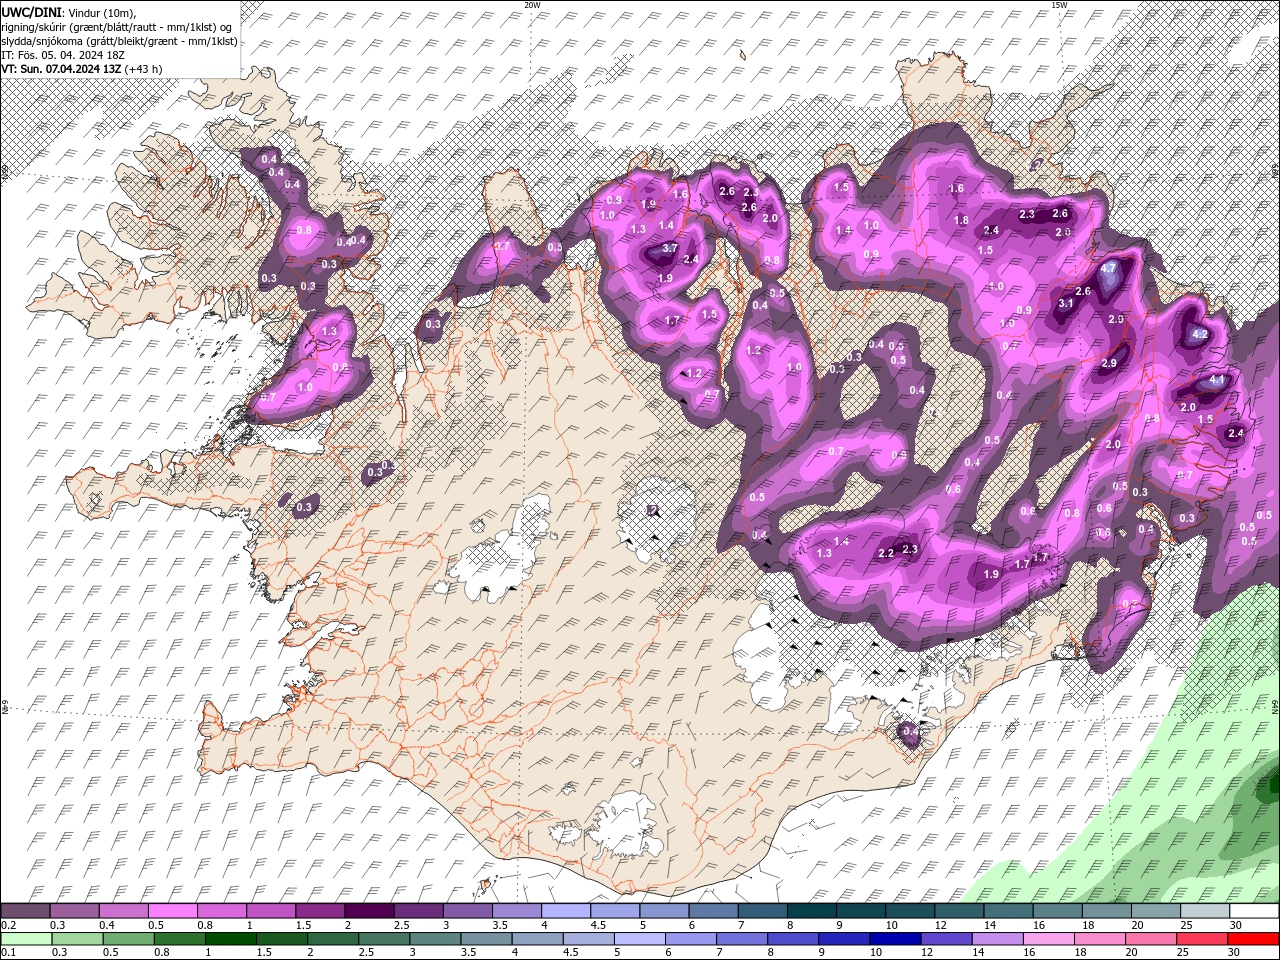Click the 3.1 precipitation value on map
This screenshot has width=1280, height=960.
[1065, 303]
